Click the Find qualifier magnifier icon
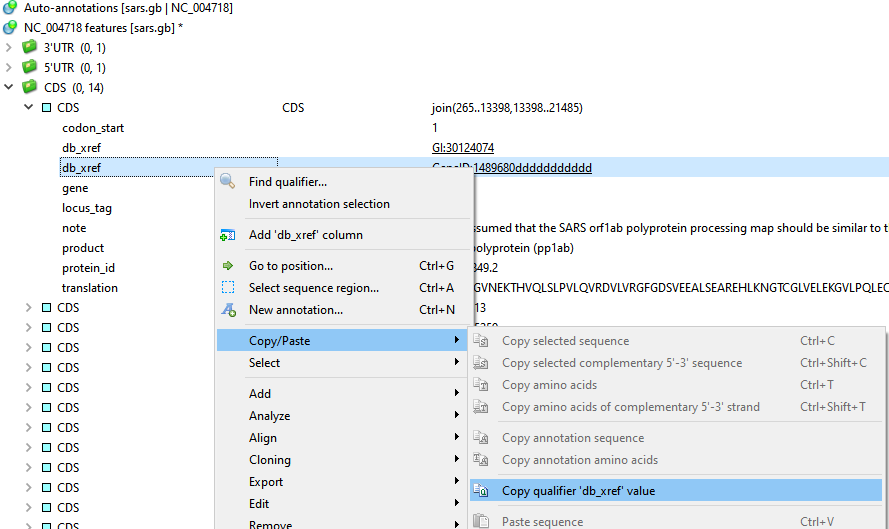This screenshot has width=889, height=529. point(228,181)
